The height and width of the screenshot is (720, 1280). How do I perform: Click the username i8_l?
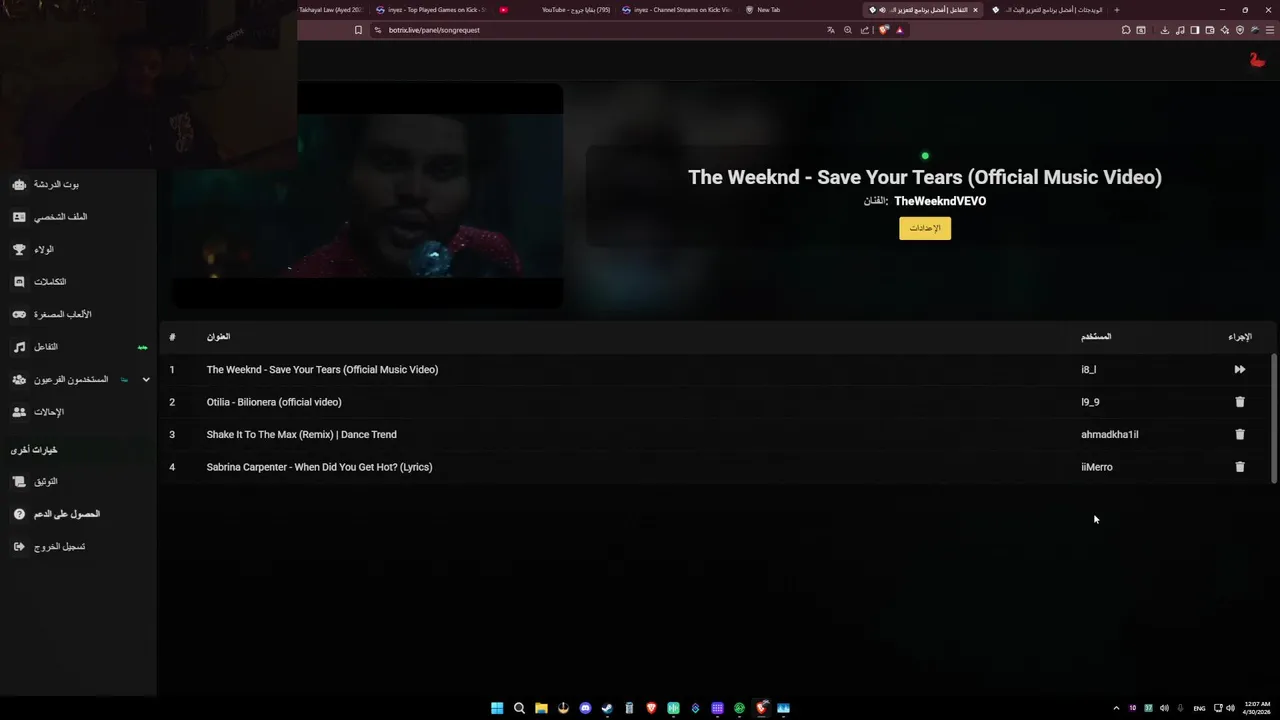click(1088, 370)
